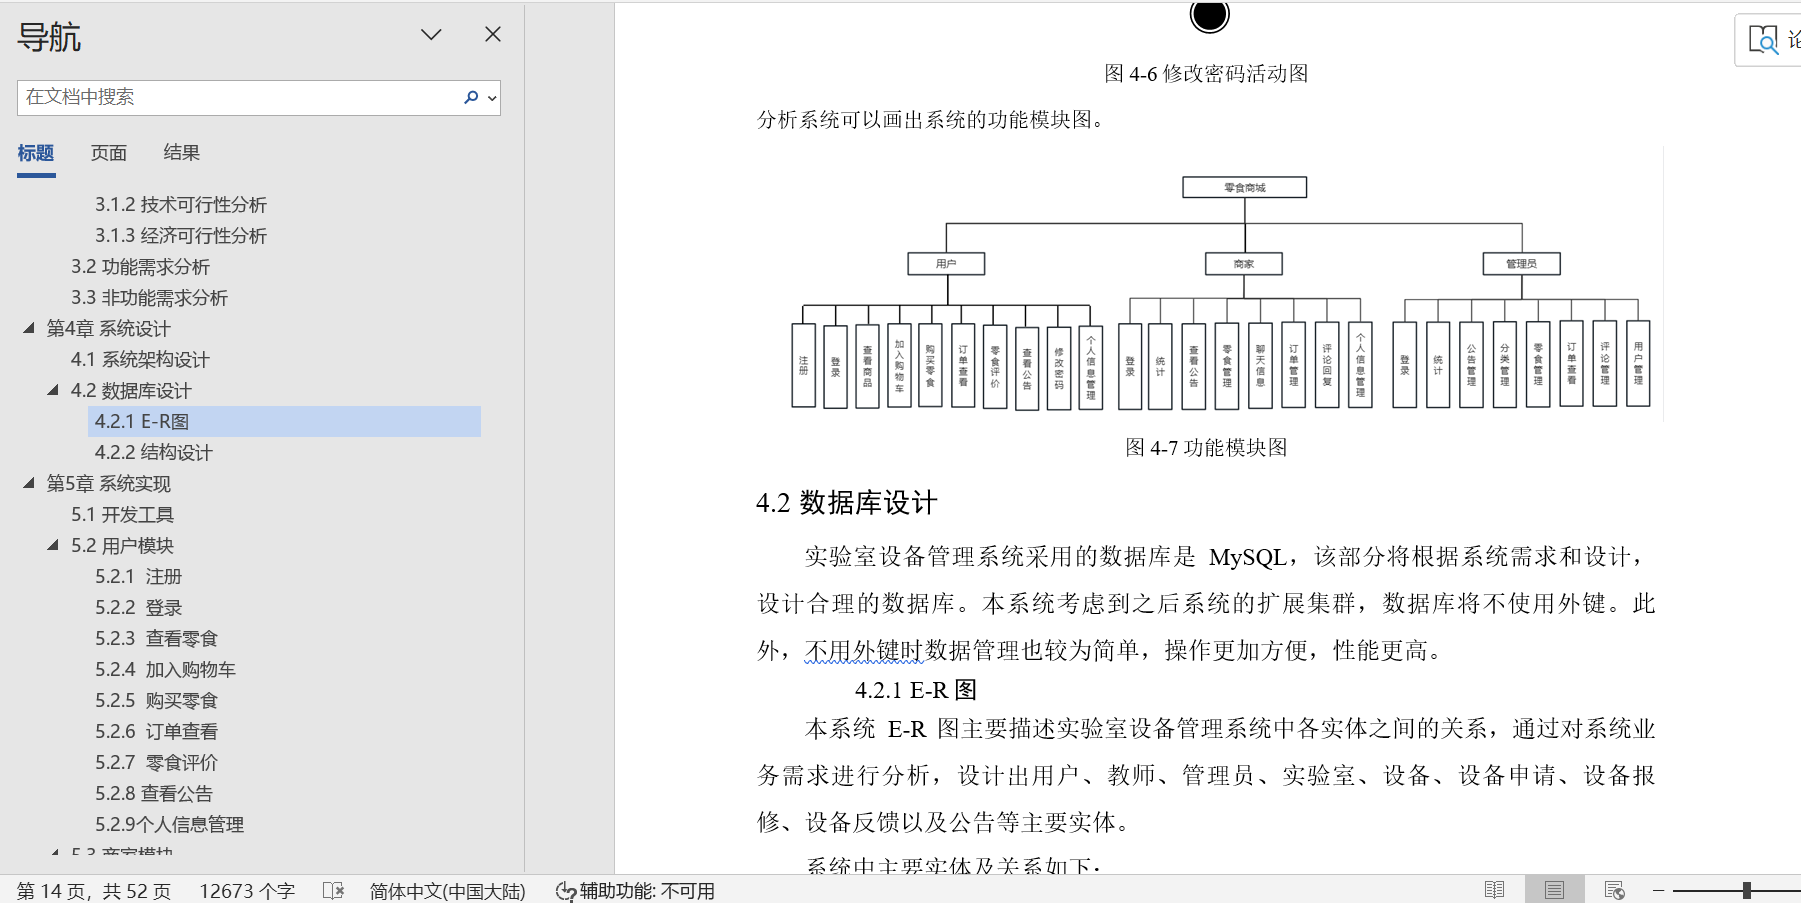Collapse the 4.2 数据库设计 heading

53,390
